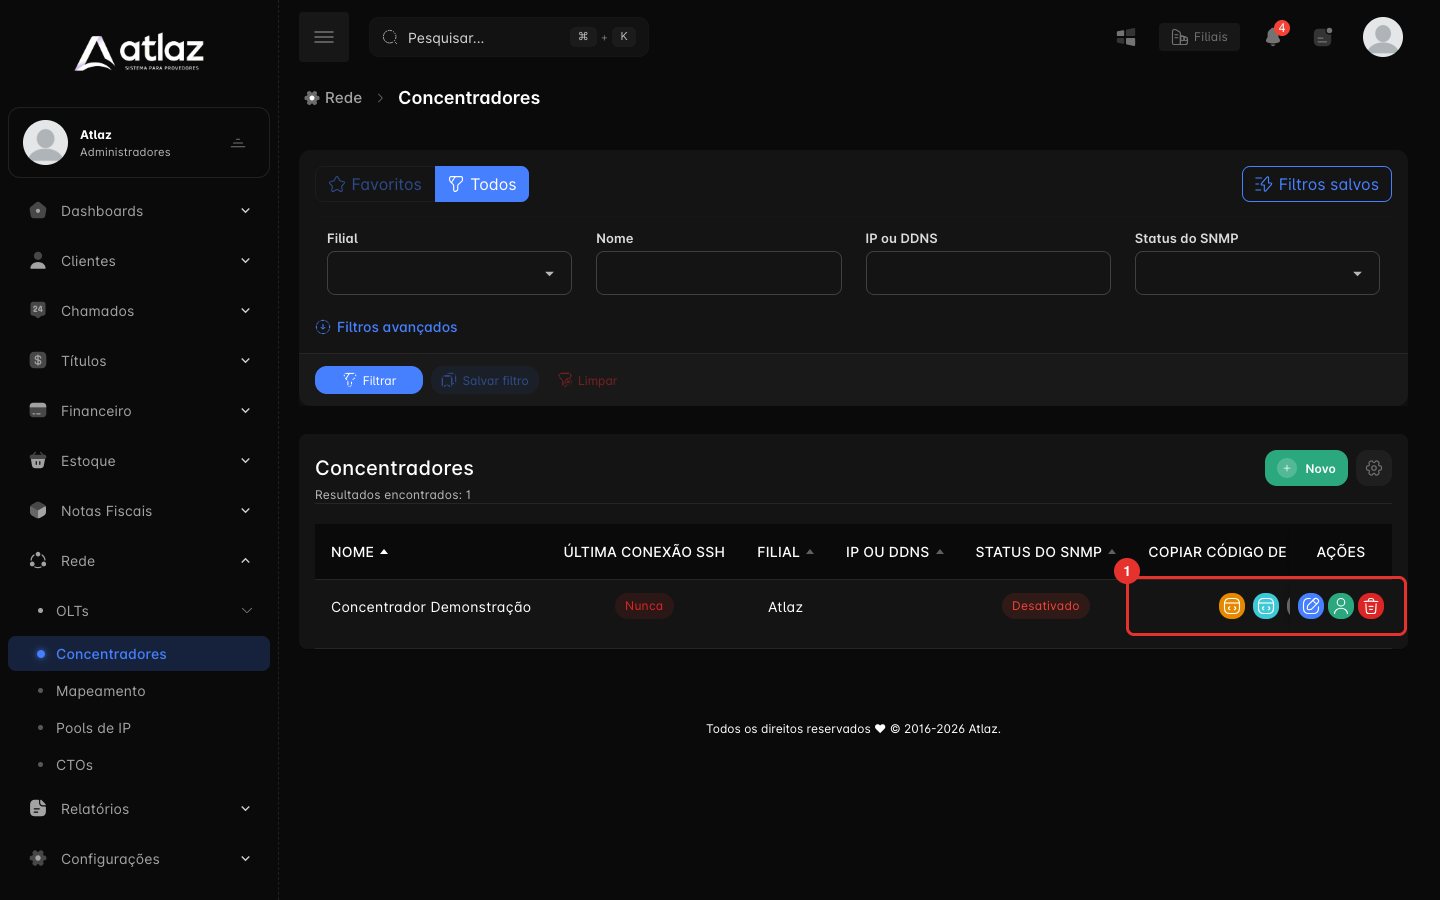The image size is (1440, 900).
Task: Click the collapse icon on the Atlaz Administradores card
Action: pyautogui.click(x=238, y=143)
